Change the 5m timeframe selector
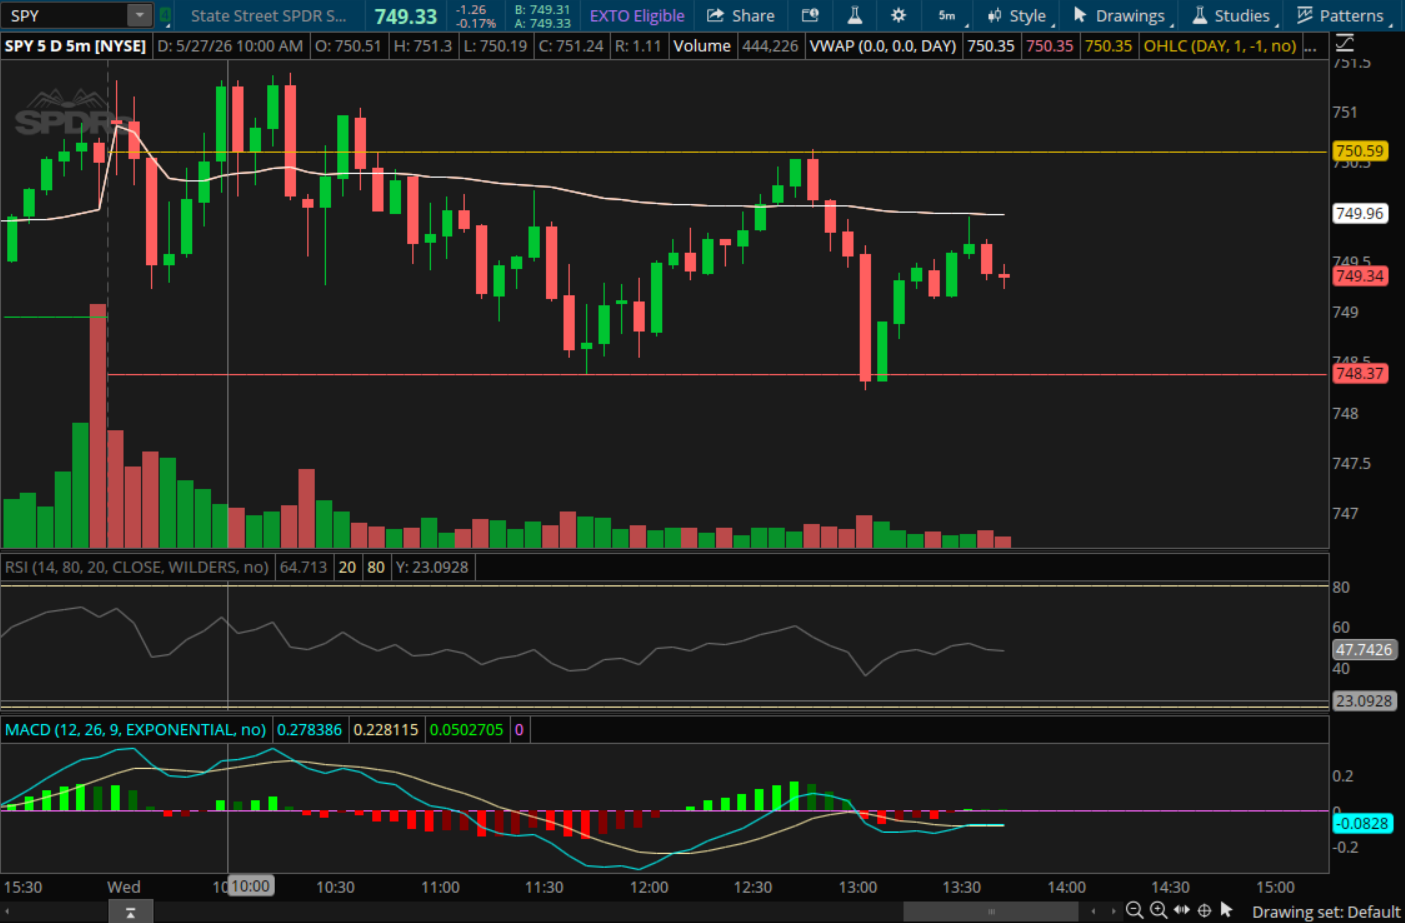1405x923 pixels. (949, 15)
